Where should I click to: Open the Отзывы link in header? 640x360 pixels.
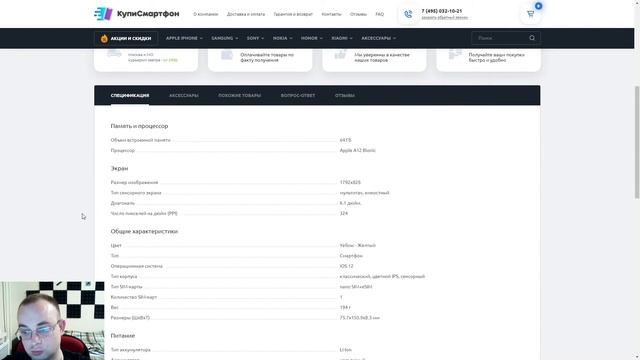tap(358, 14)
